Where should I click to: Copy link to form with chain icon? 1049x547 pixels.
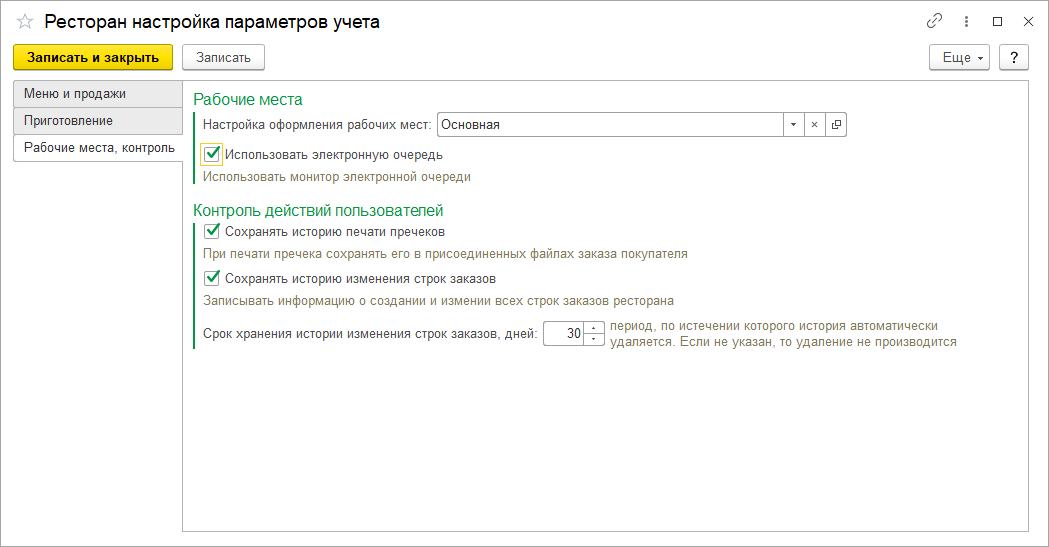click(x=935, y=21)
